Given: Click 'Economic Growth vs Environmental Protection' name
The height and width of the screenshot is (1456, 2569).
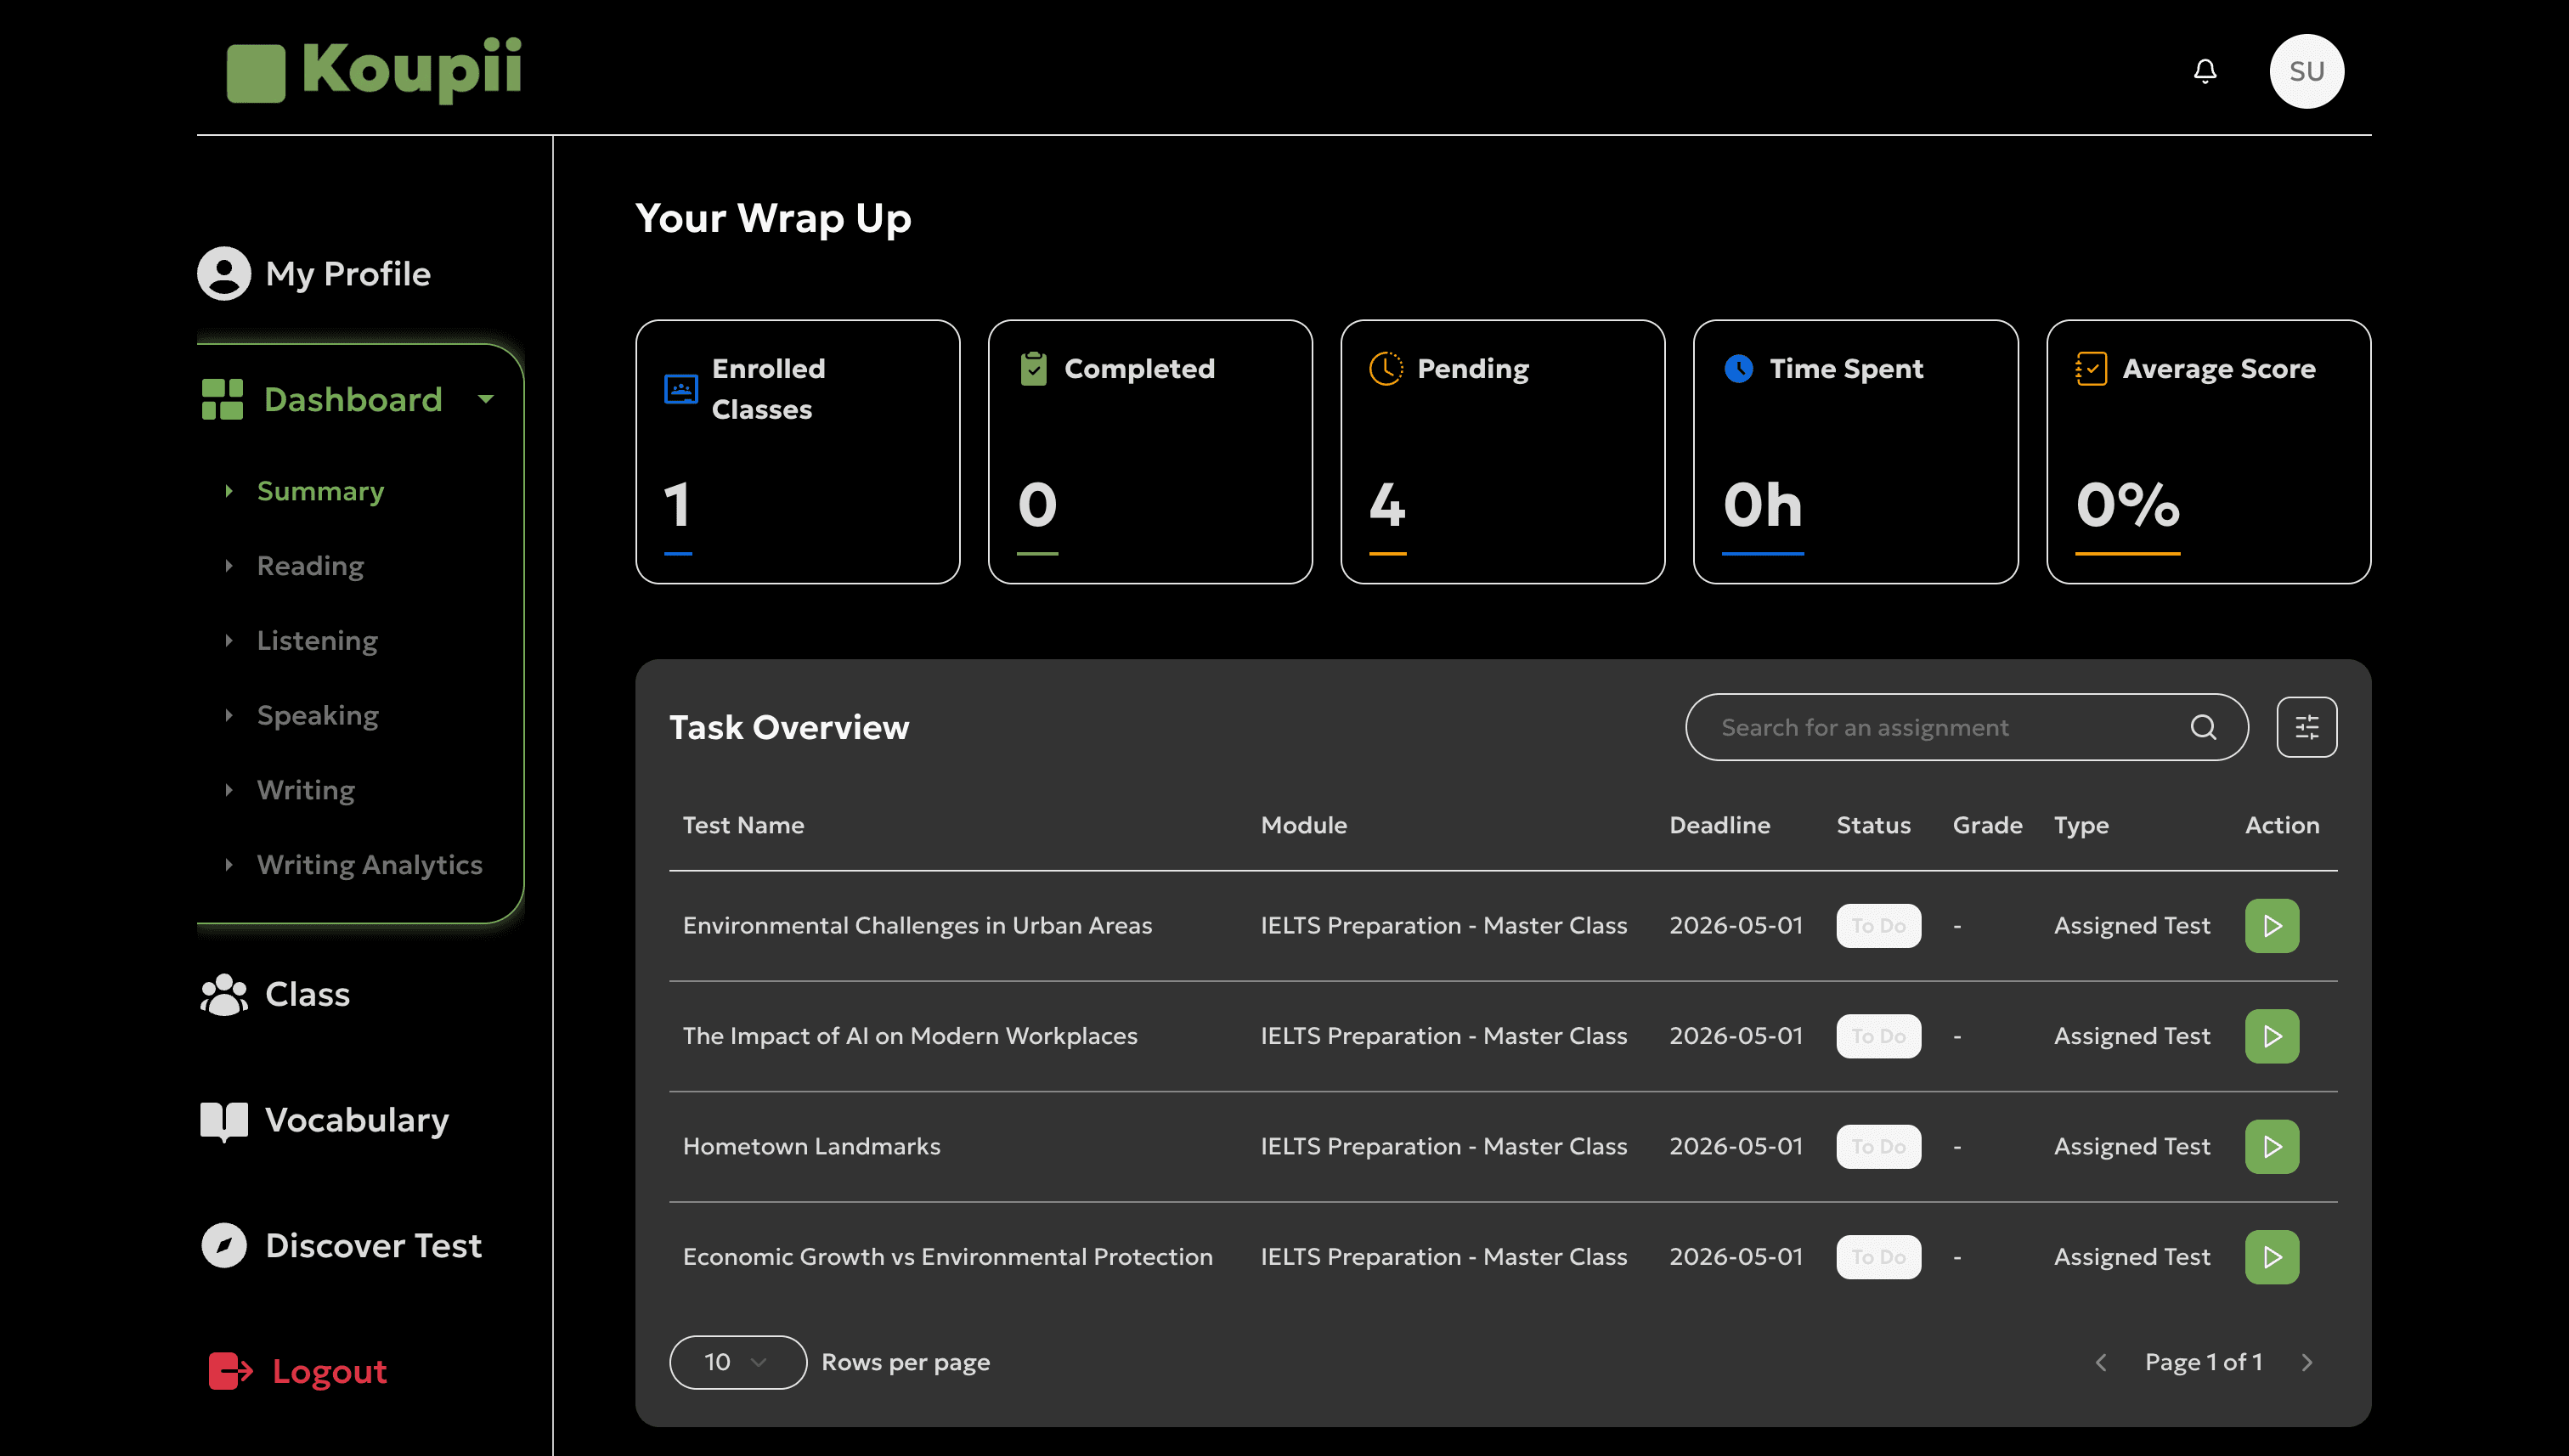Looking at the screenshot, I should click(x=947, y=1257).
